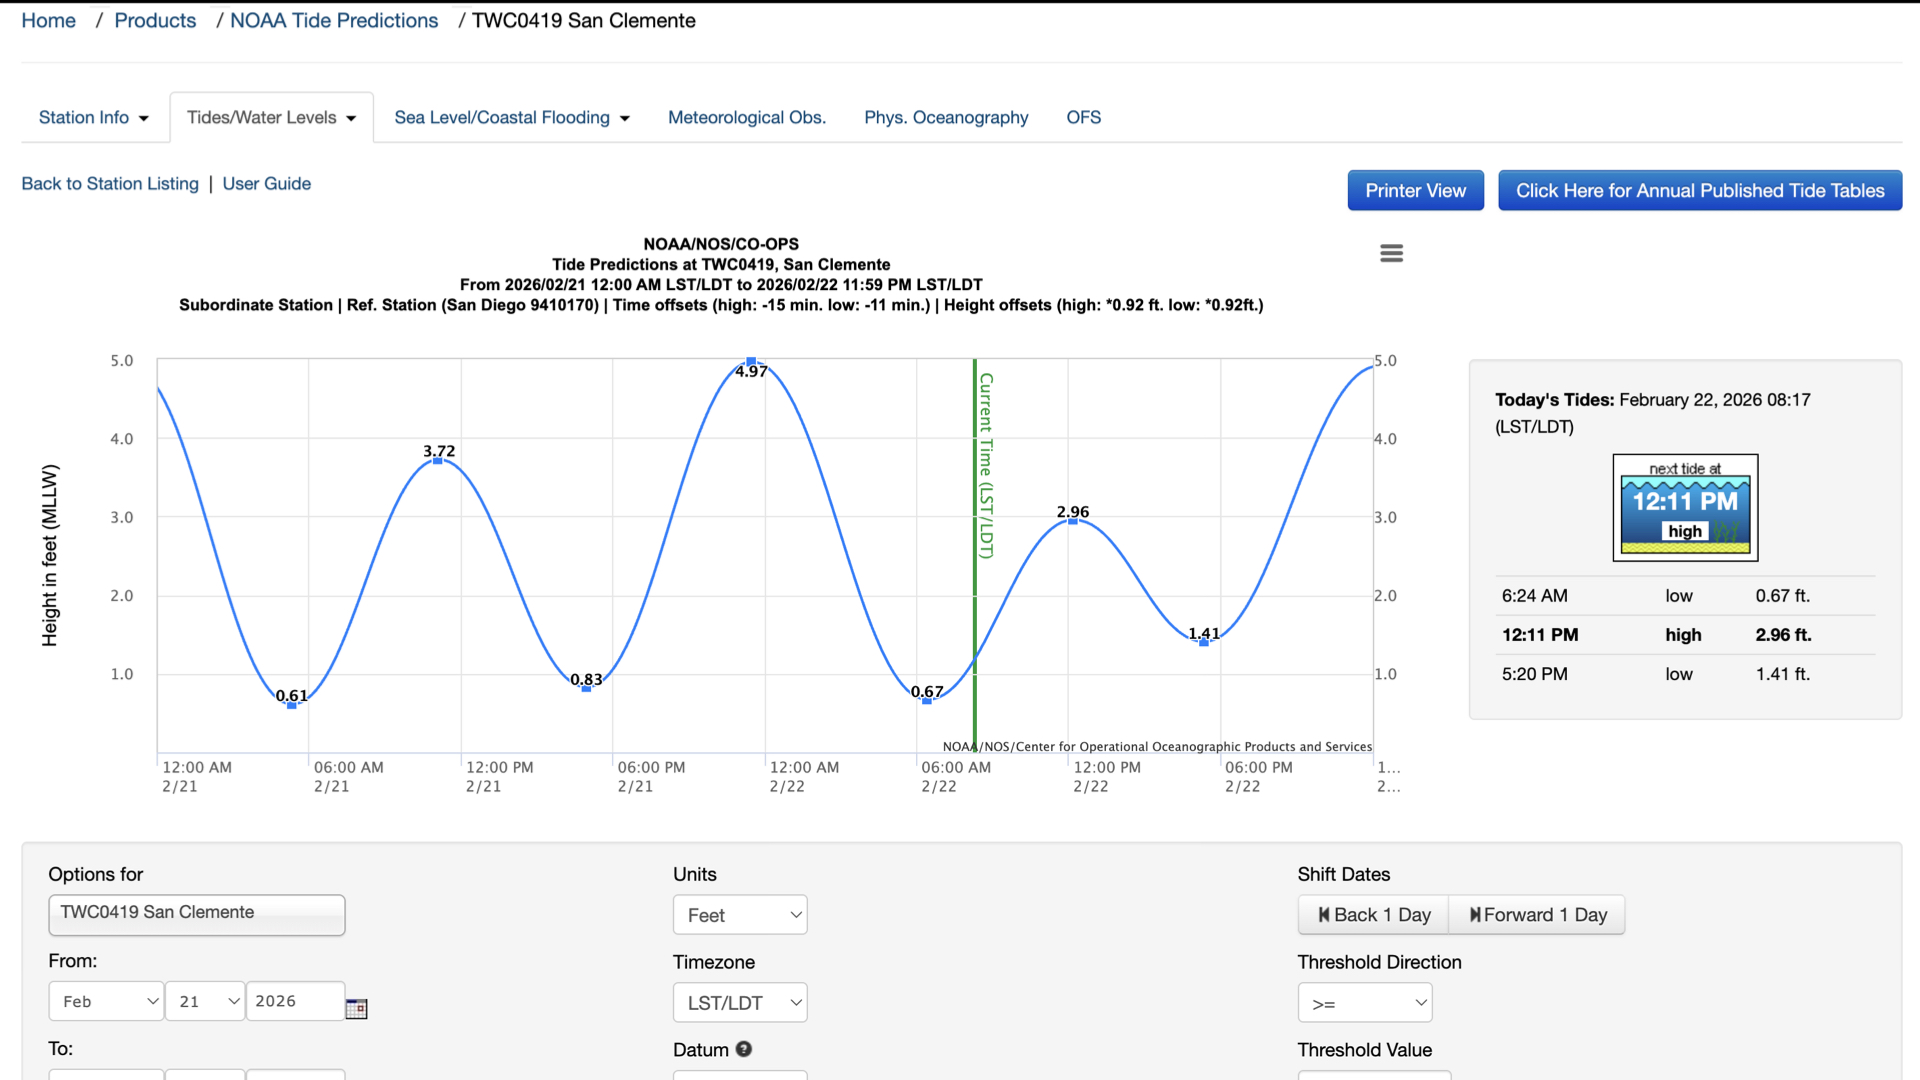Click the From year 2026 field

coord(294,1001)
